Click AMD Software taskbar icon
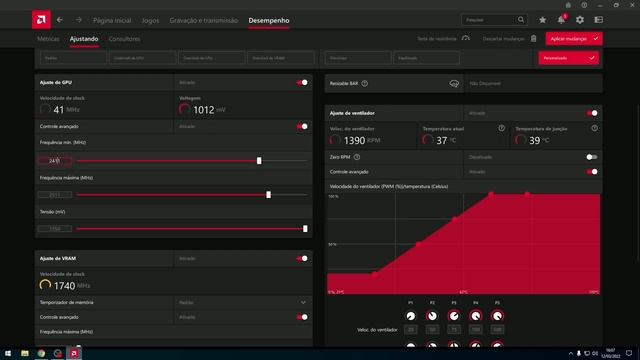Viewport: 640px width, 360px height. pyautogui.click(x=74, y=353)
